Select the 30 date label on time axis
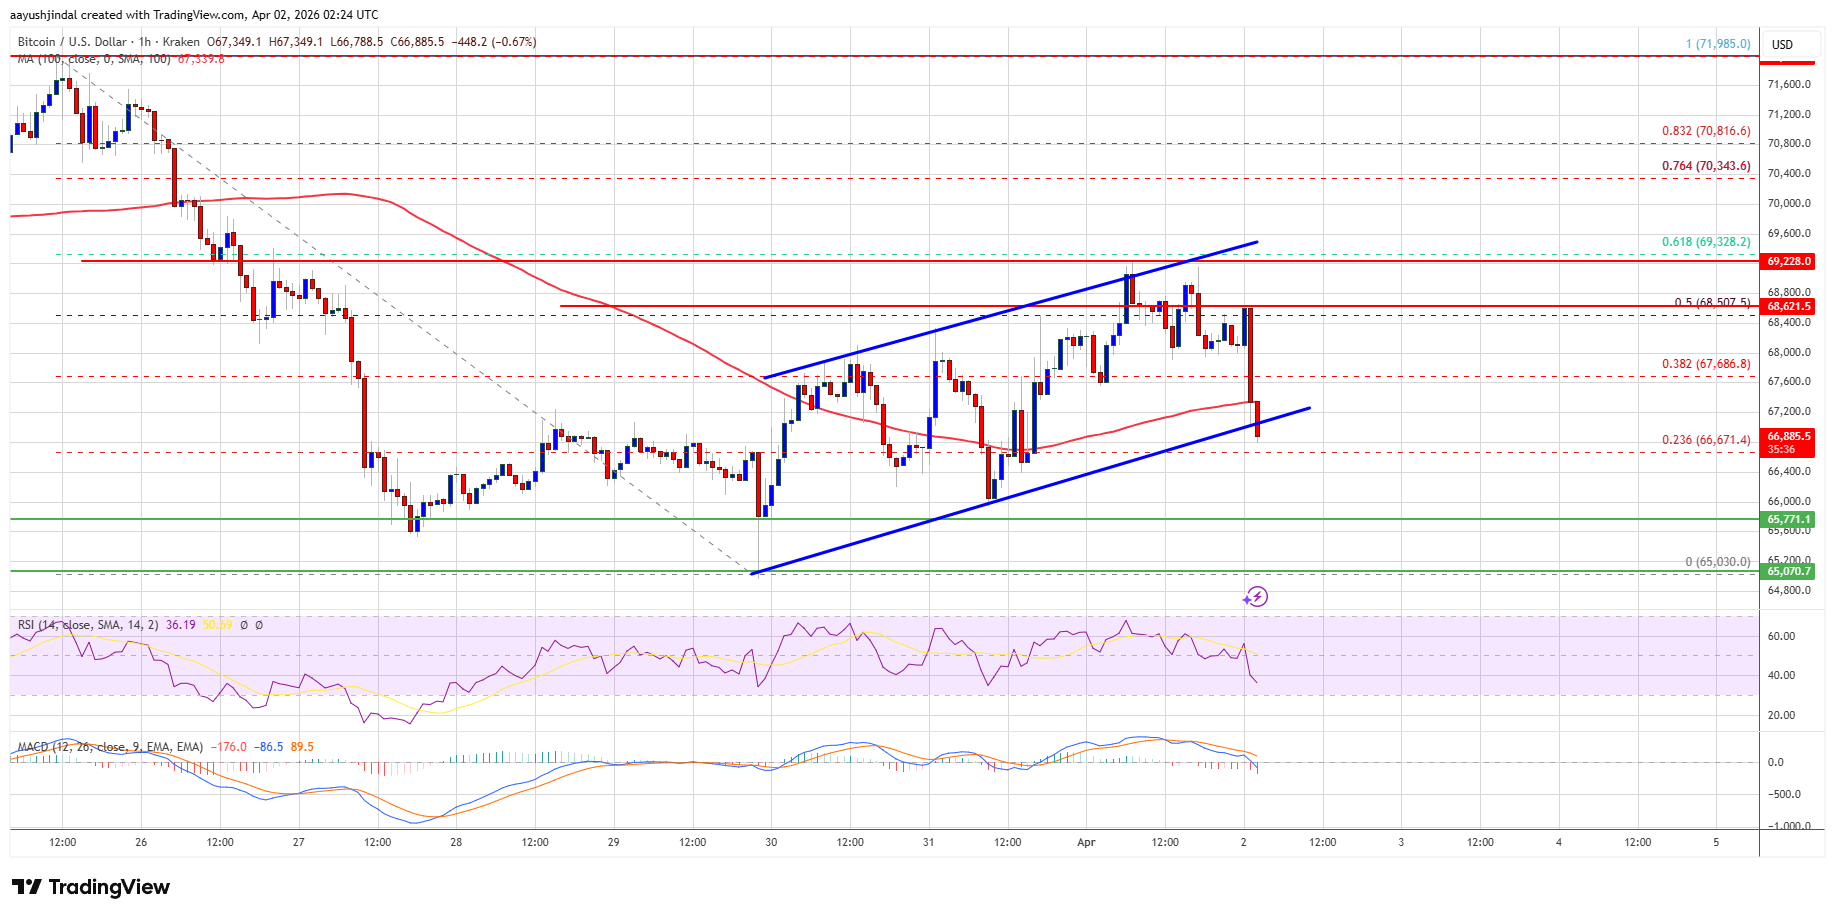This screenshot has width=1835, height=917. point(771,842)
